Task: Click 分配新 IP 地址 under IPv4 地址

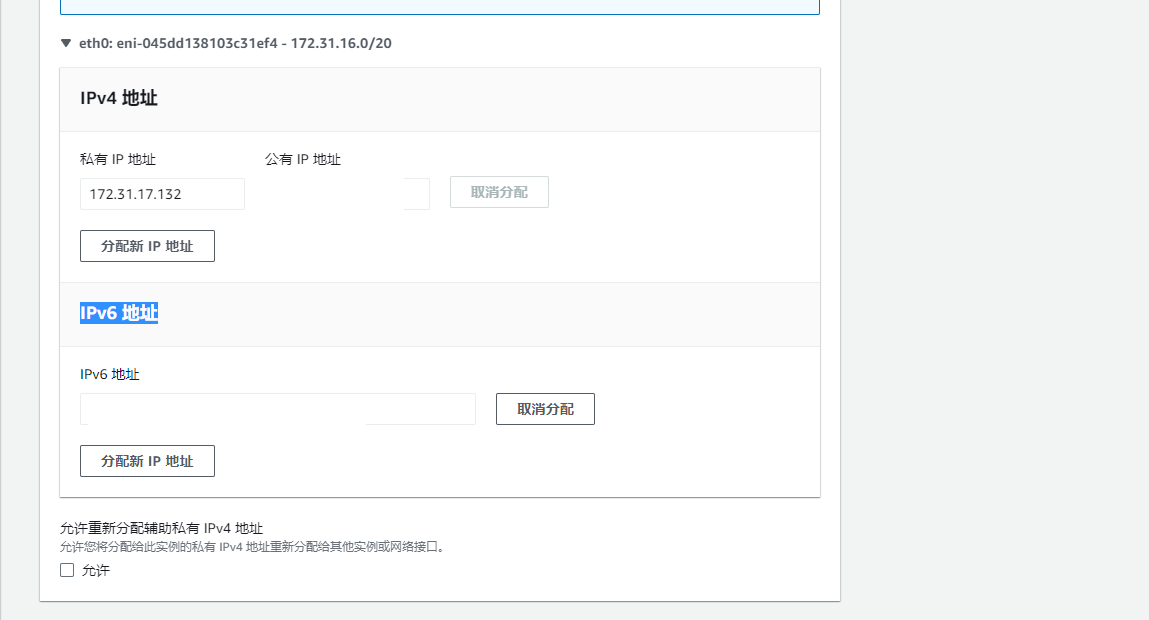Action: (147, 246)
